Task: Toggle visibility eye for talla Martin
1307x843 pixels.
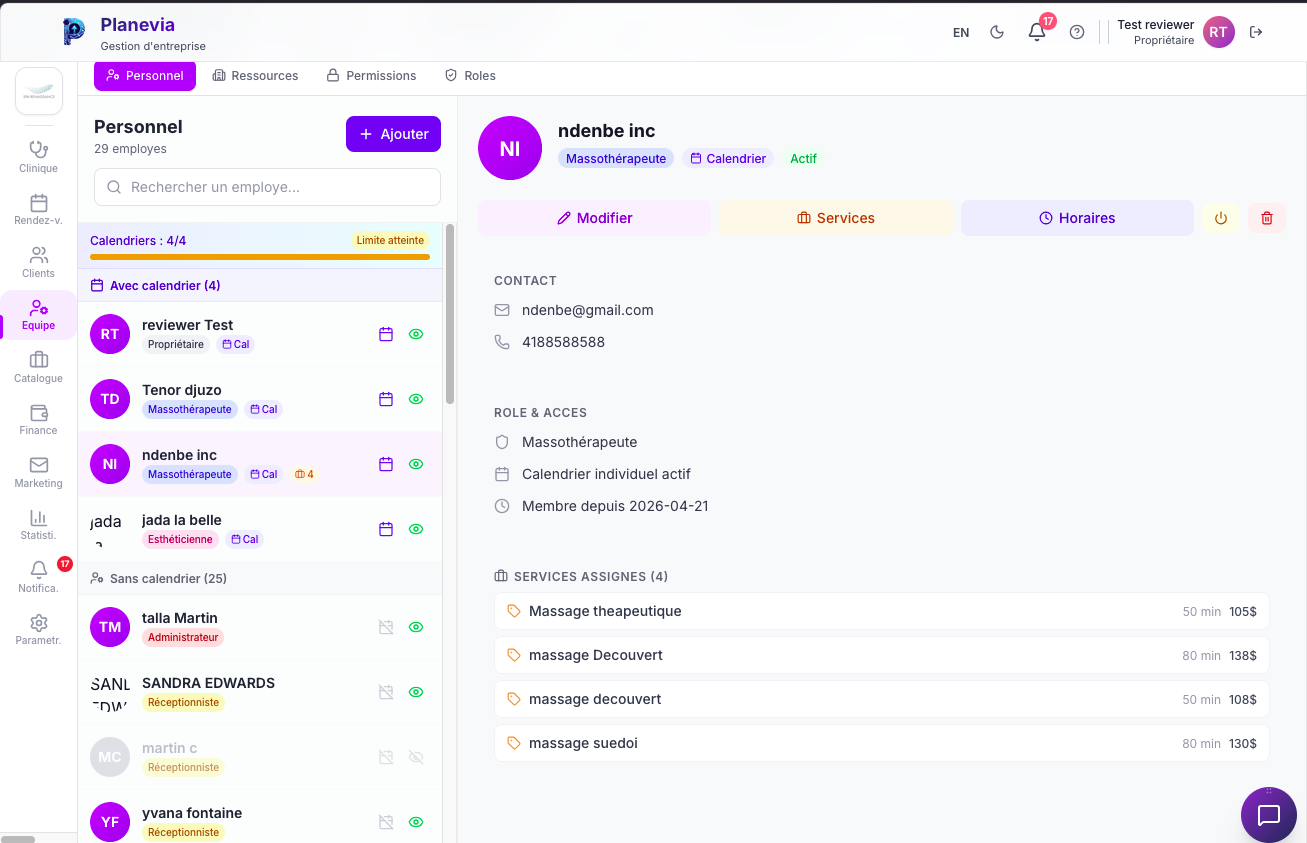Action: [416, 627]
